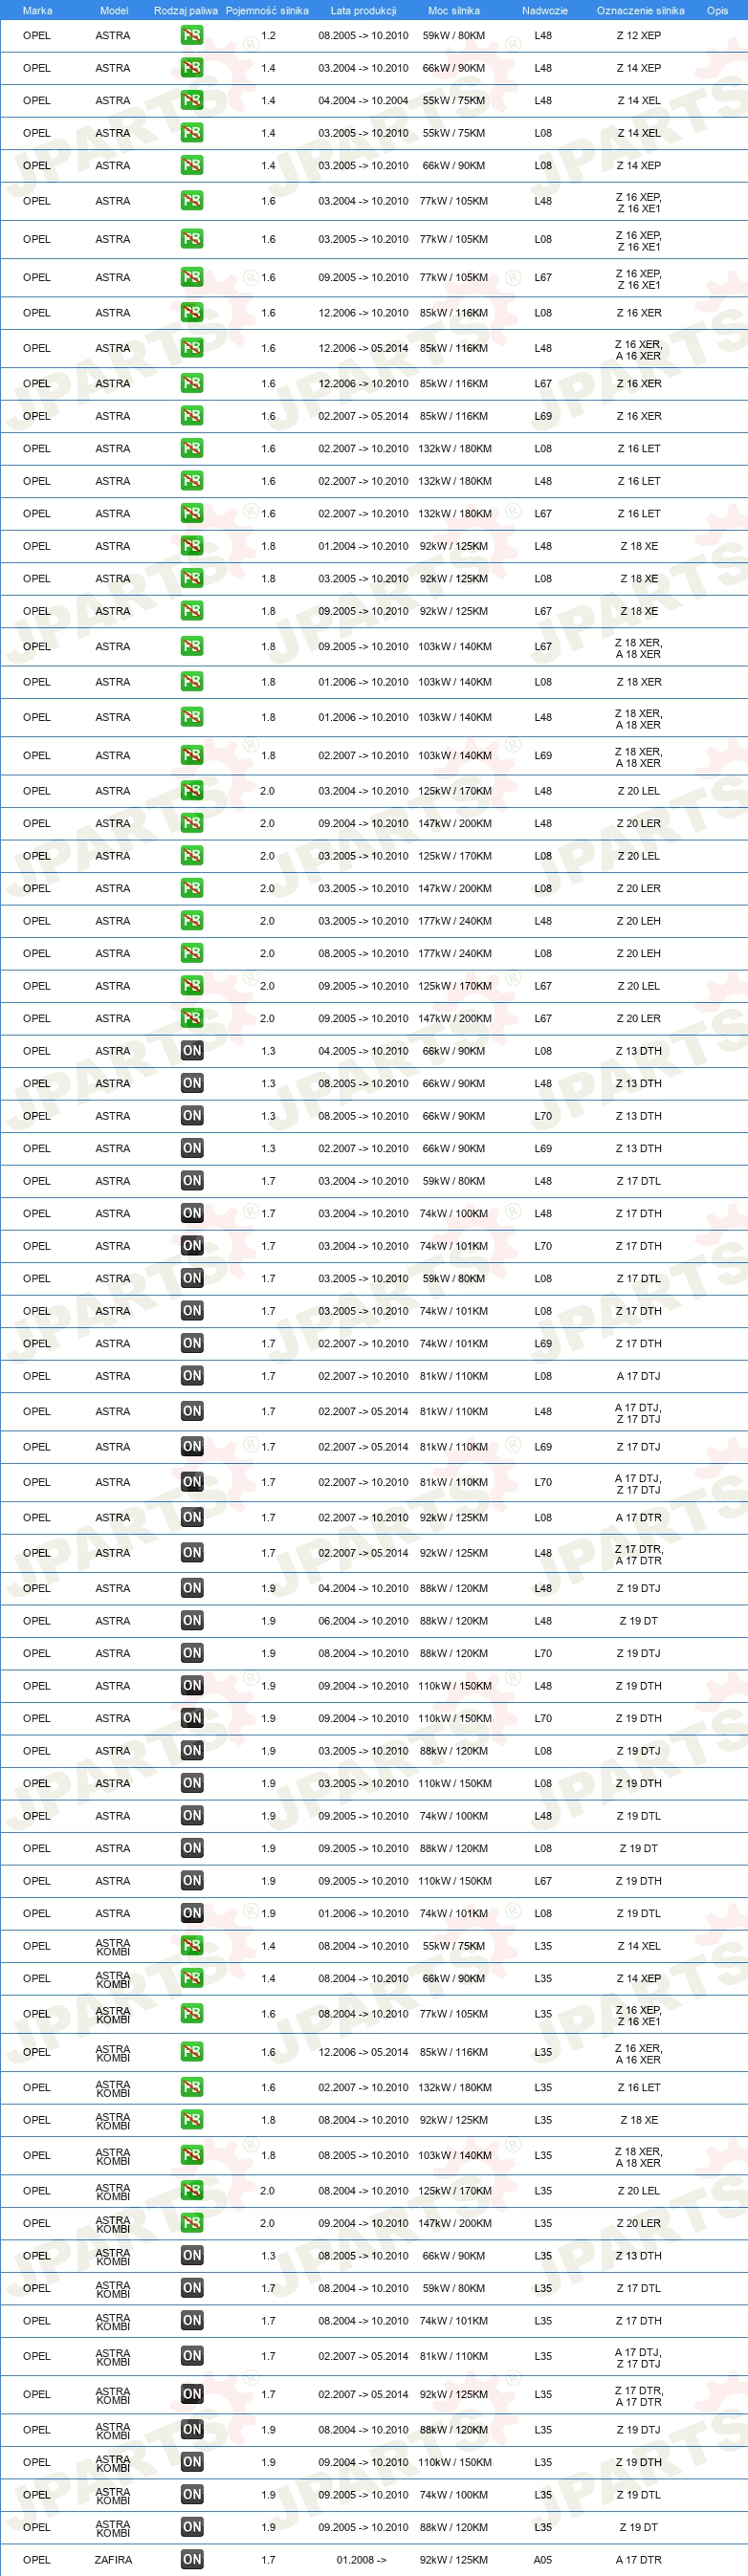Image resolution: width=748 pixels, height=2576 pixels.
Task: Click the PB fuel icon in Z 12 XEP row
Action: pyautogui.click(x=192, y=35)
